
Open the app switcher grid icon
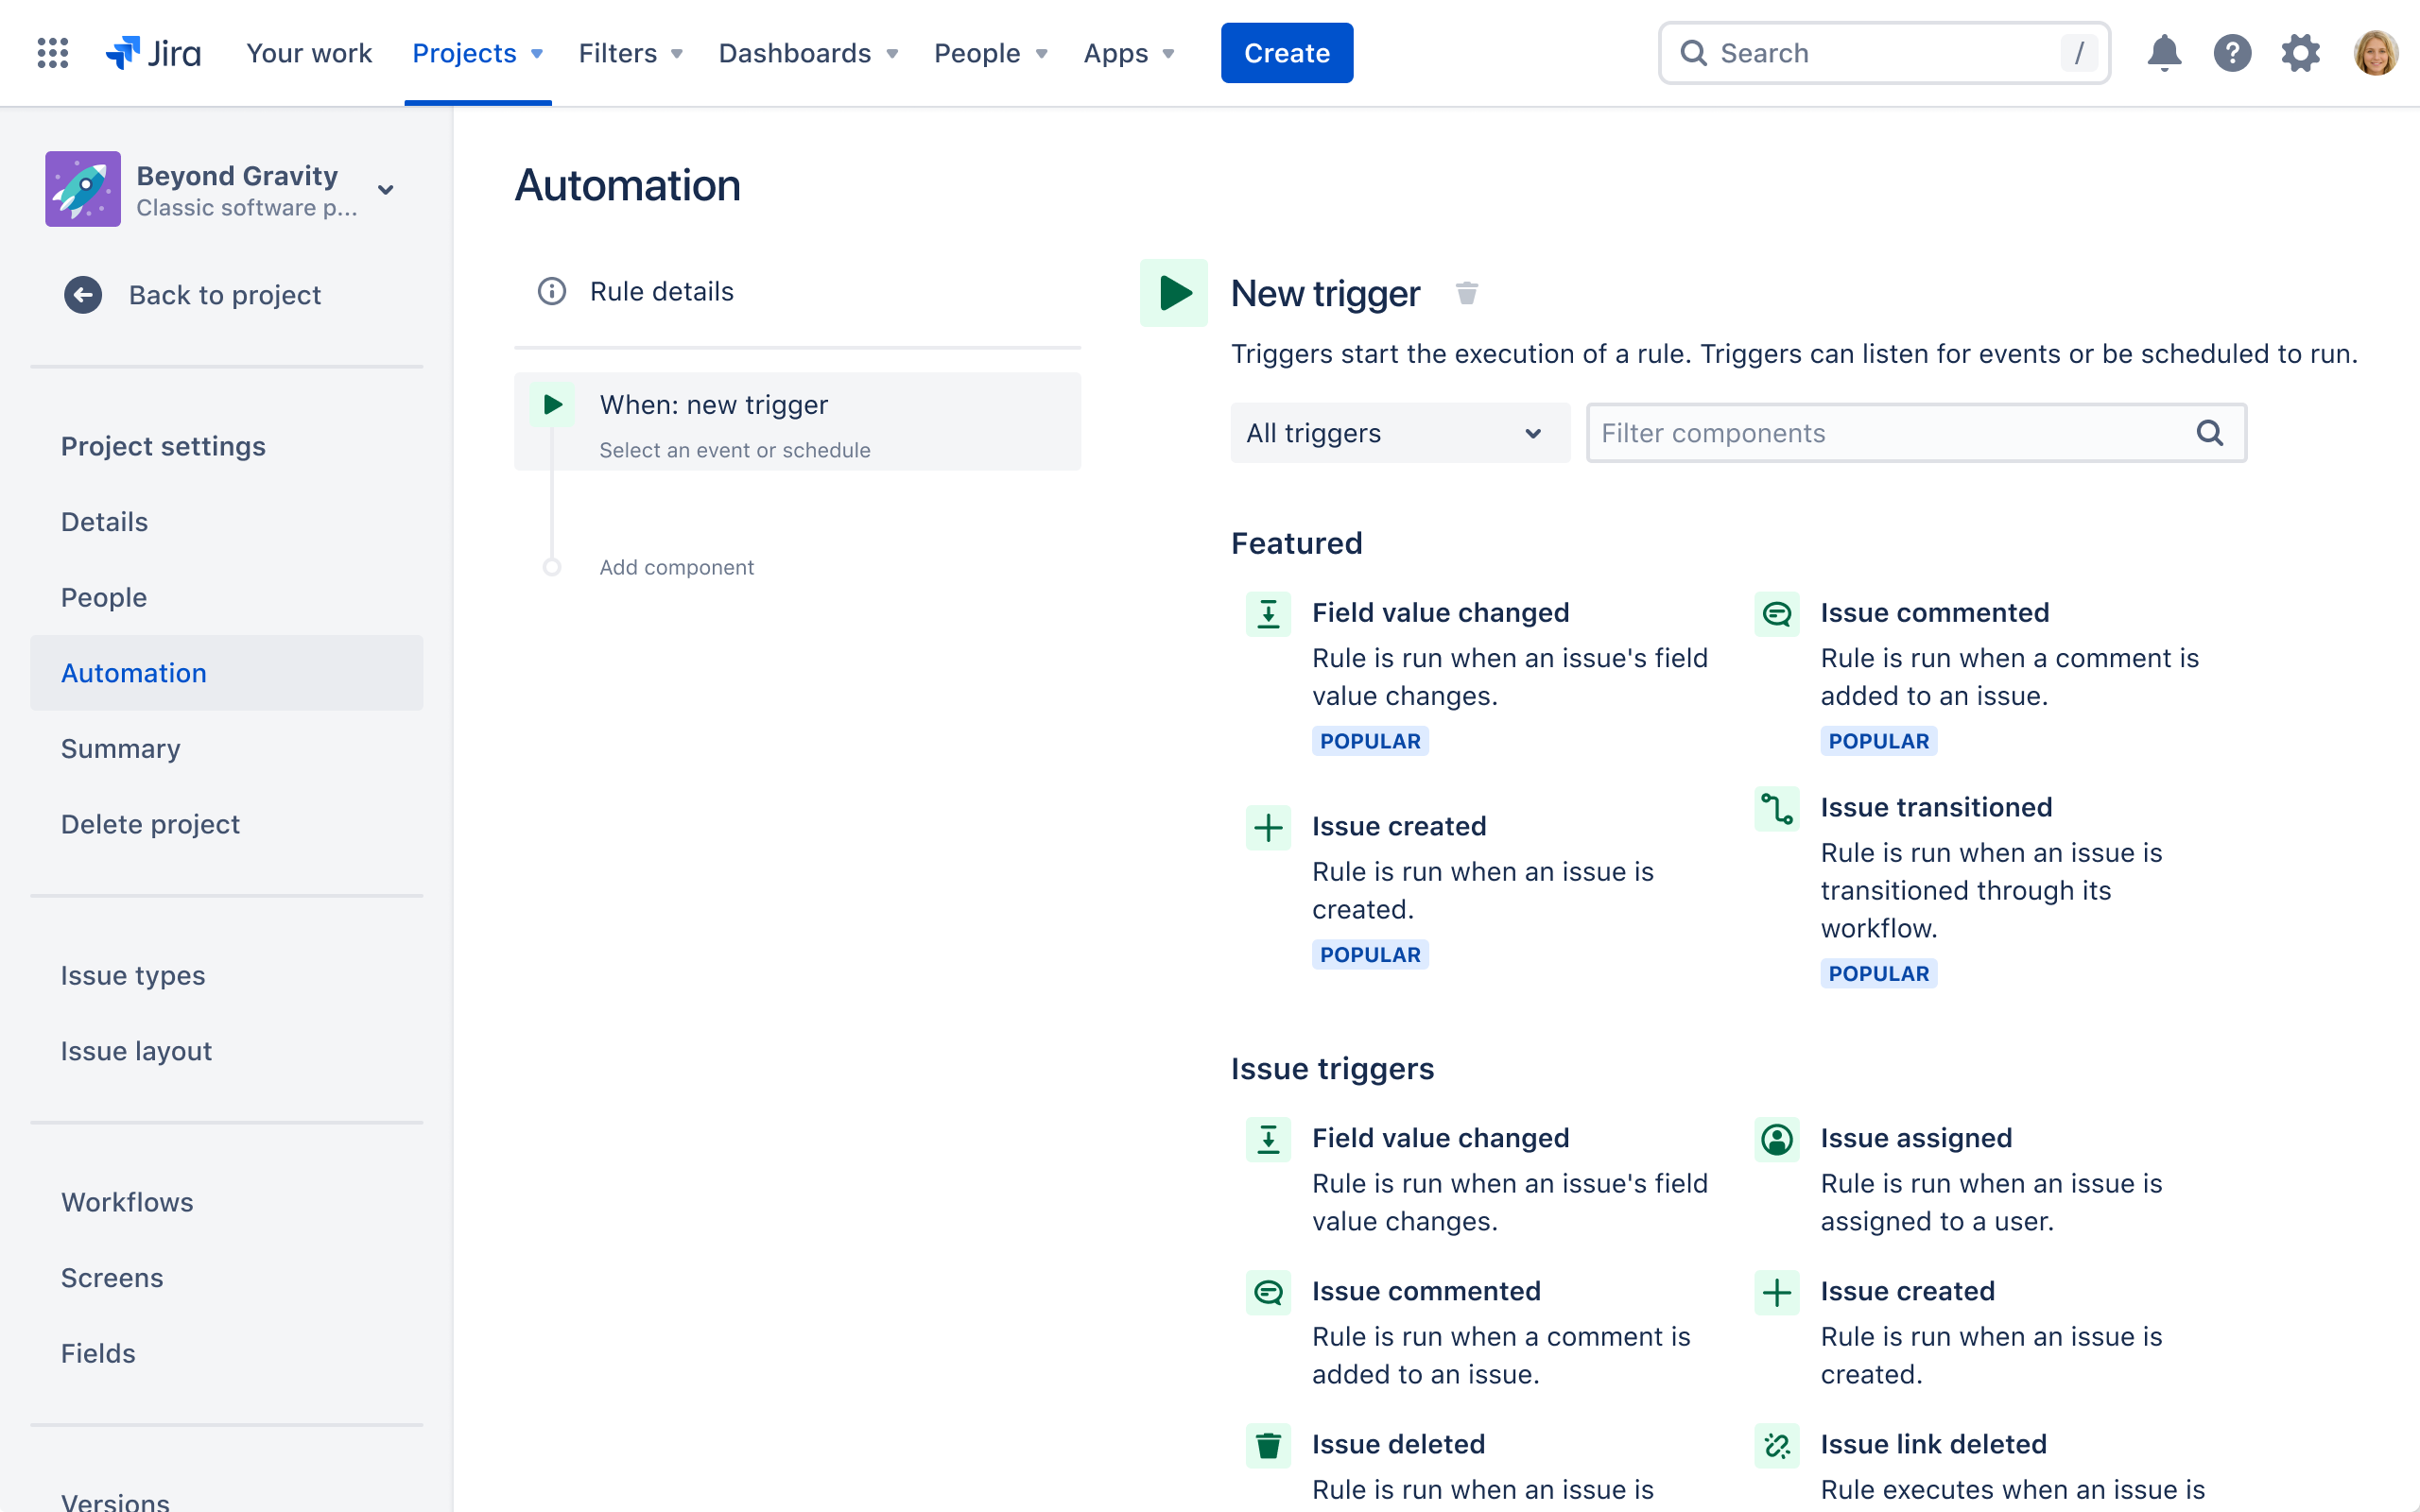[x=51, y=52]
